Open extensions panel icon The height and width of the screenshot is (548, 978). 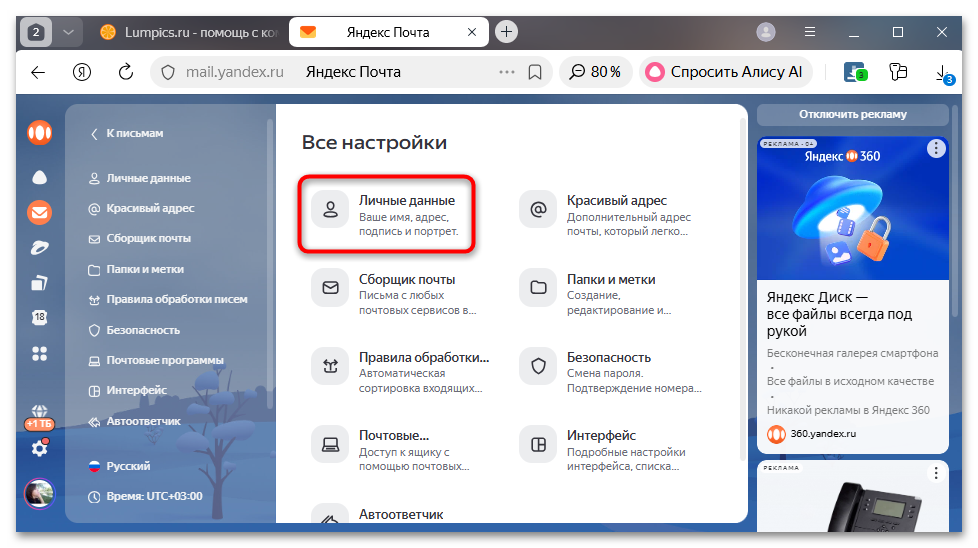click(898, 72)
